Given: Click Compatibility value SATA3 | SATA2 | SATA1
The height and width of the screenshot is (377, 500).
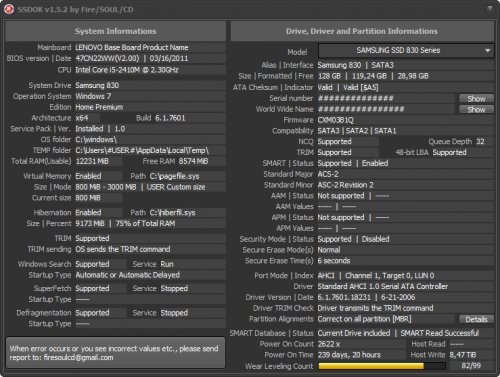Looking at the screenshot, I should tap(357, 131).
